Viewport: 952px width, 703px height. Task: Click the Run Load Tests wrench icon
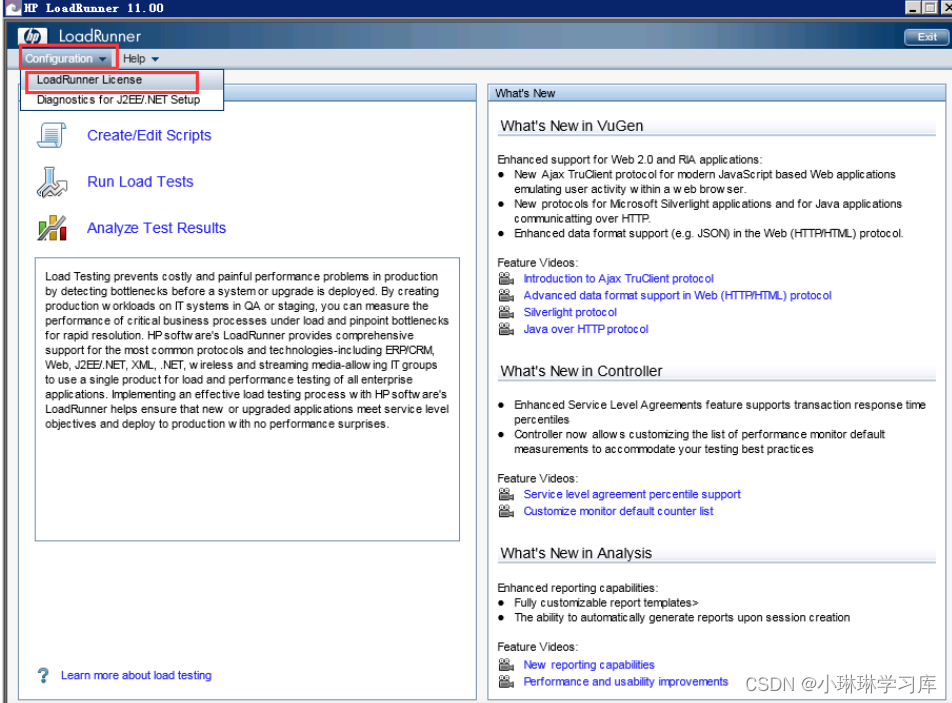coord(51,182)
